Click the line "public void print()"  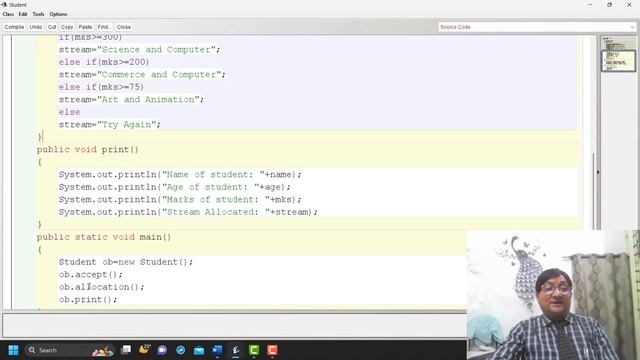87,150
